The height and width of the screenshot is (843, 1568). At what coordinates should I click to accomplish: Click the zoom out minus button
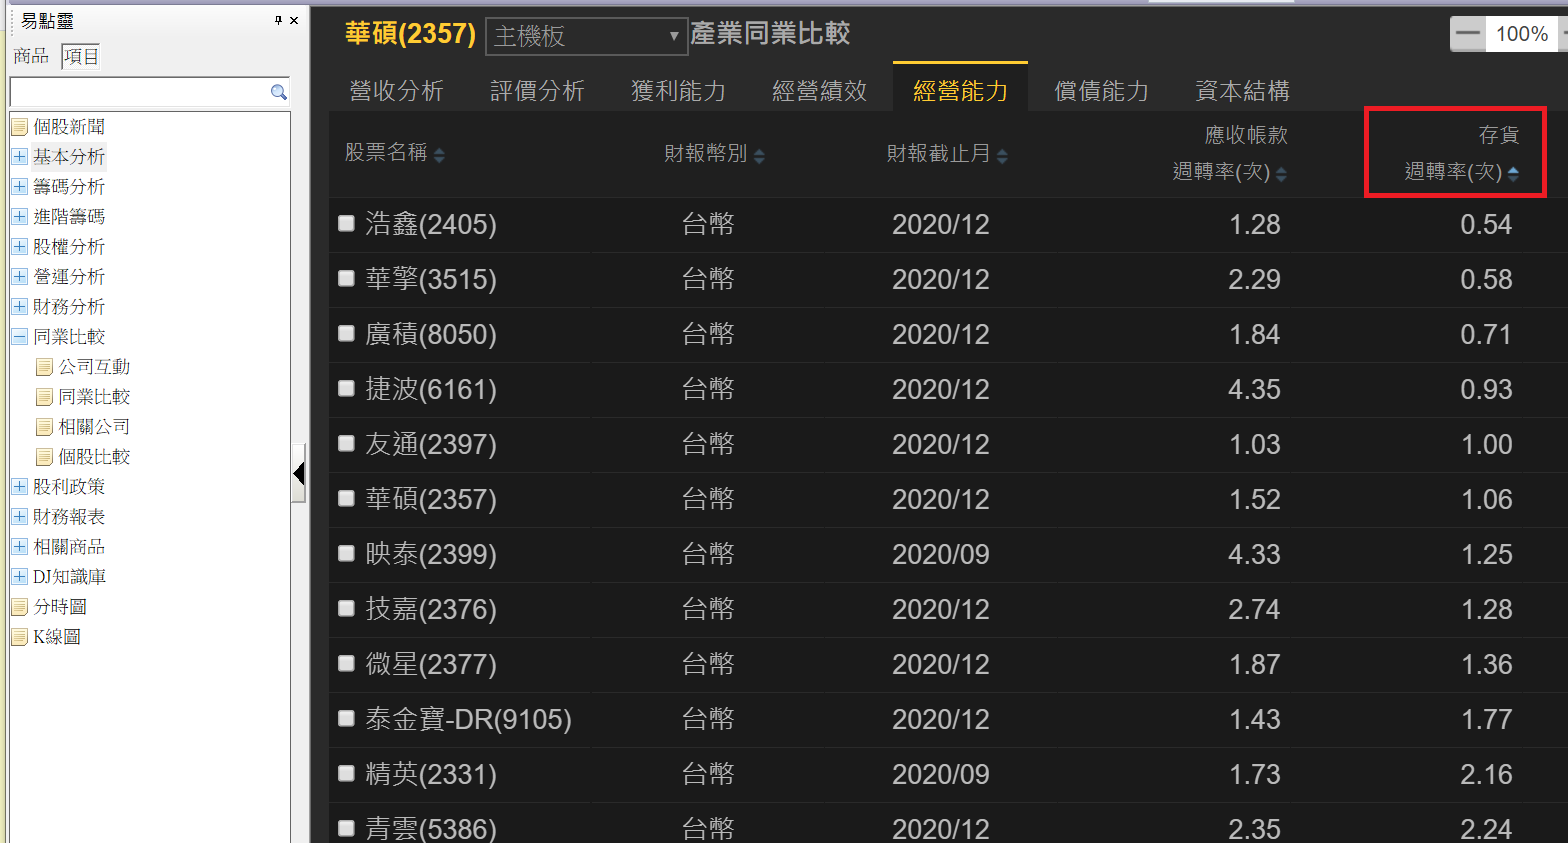click(1467, 34)
